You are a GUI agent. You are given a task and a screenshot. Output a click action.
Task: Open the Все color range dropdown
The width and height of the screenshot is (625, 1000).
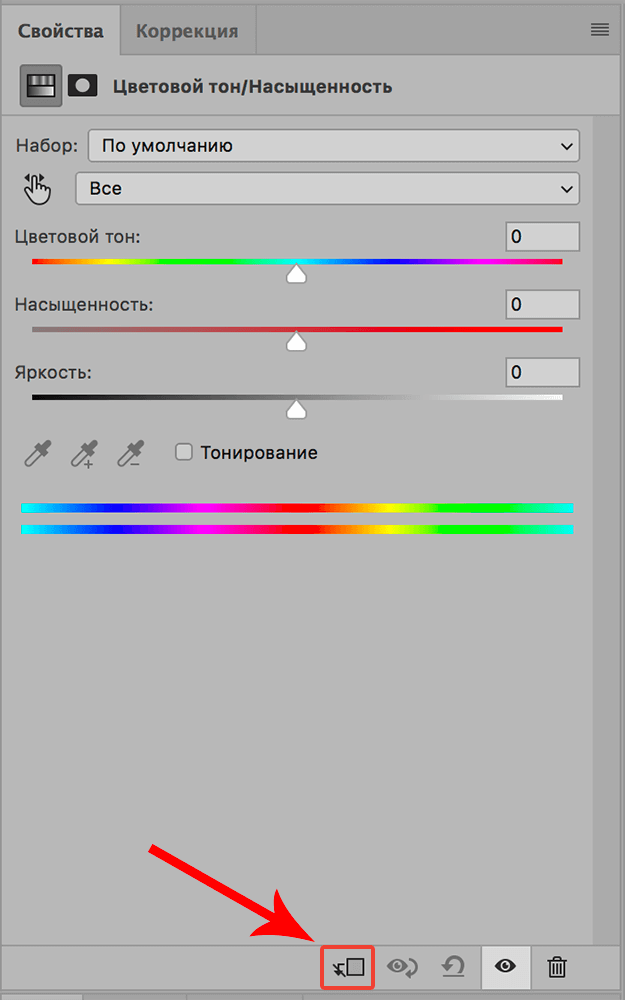327,189
